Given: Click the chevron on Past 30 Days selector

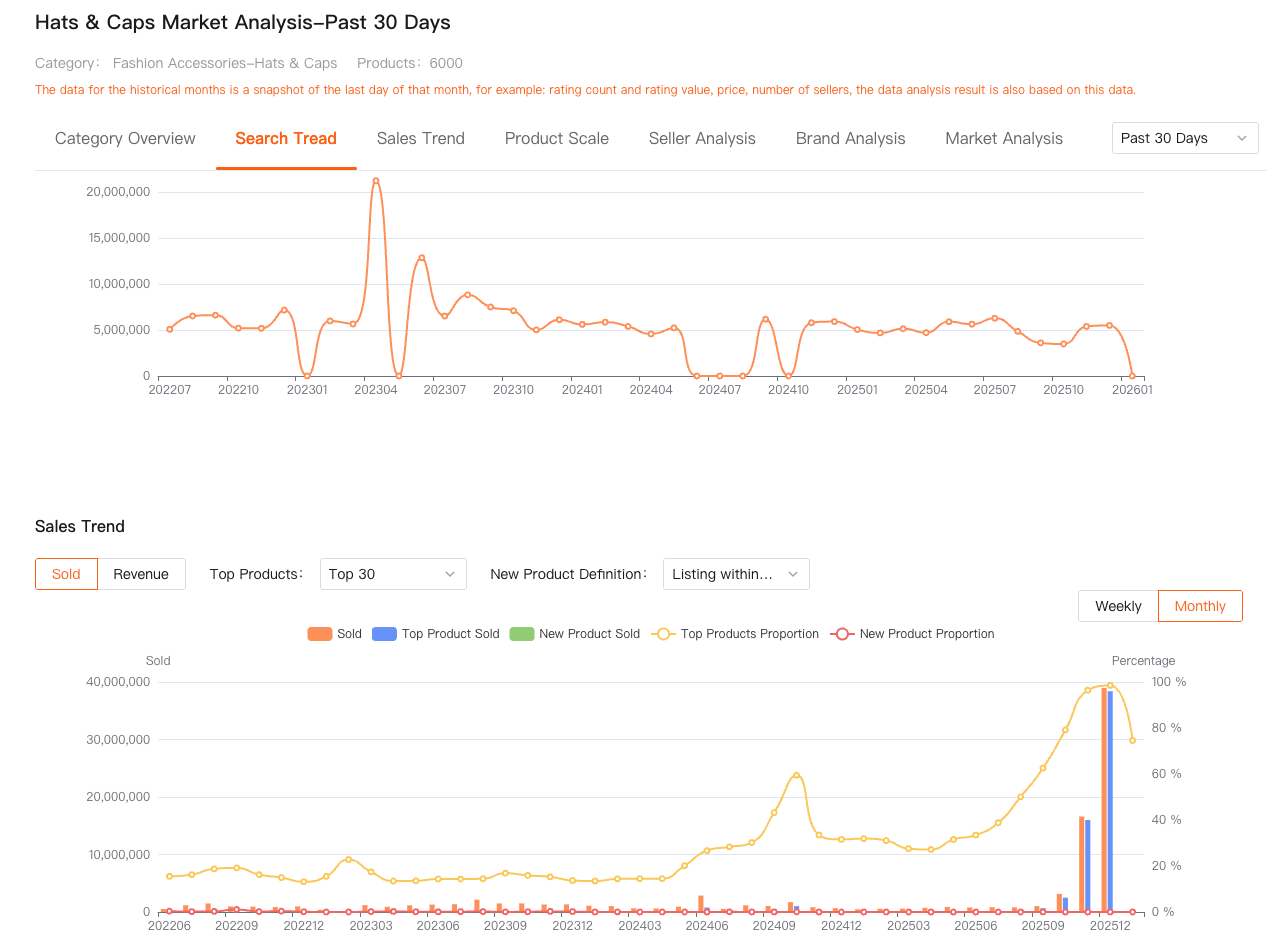Looking at the screenshot, I should [x=1242, y=138].
